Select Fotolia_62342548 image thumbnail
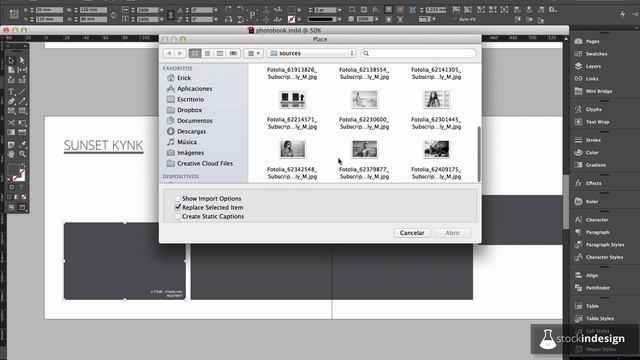Image resolution: width=640 pixels, height=360 pixels. coord(292,149)
